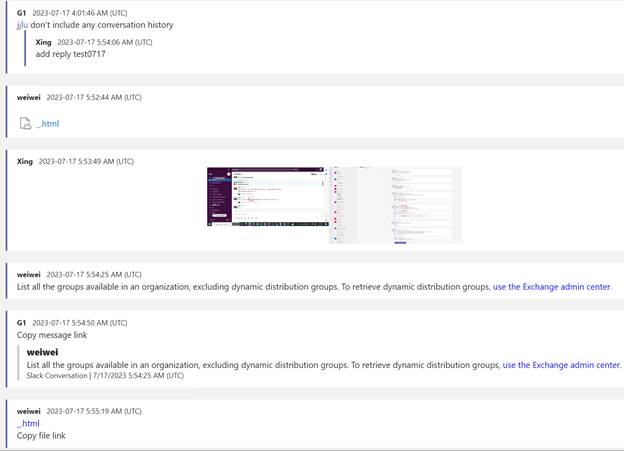The height and width of the screenshot is (451, 624).
Task: Click the G1 sender name at 5:54:50 AM
Action: (21, 323)
